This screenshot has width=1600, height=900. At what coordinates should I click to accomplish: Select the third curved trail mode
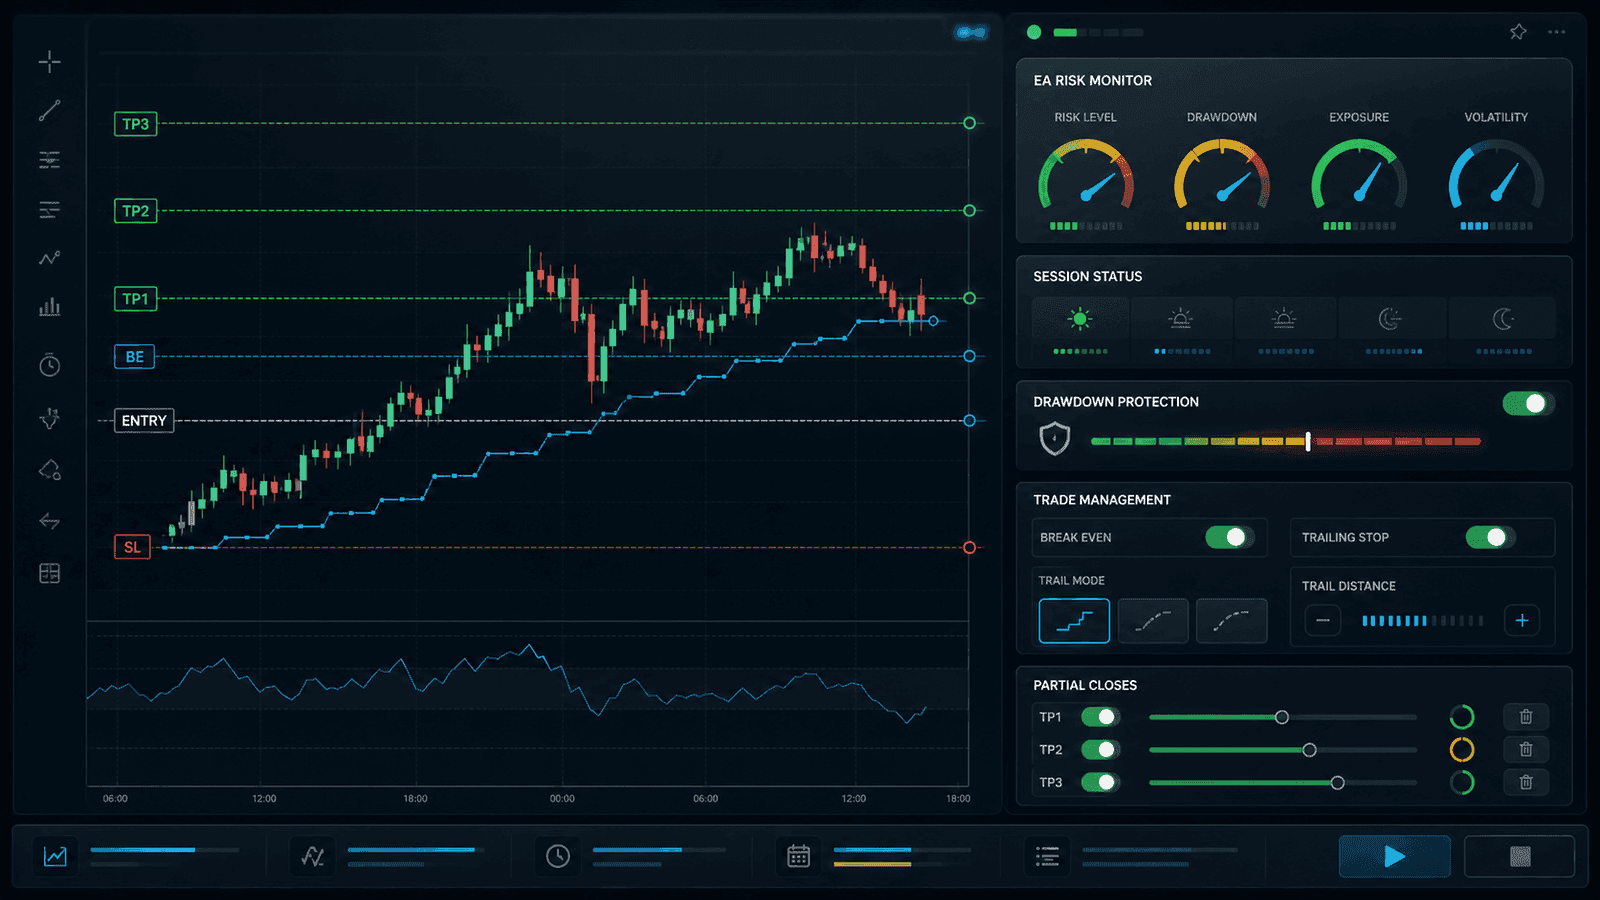[1232, 621]
